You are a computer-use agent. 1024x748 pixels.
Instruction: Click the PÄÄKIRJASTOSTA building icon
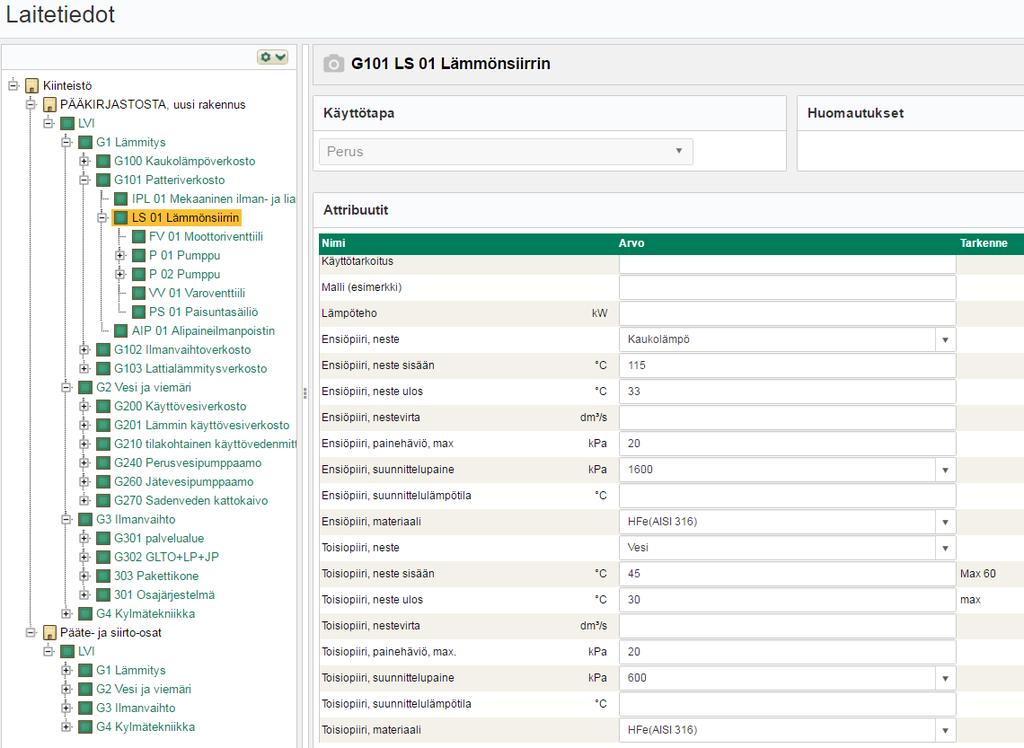tap(50, 105)
